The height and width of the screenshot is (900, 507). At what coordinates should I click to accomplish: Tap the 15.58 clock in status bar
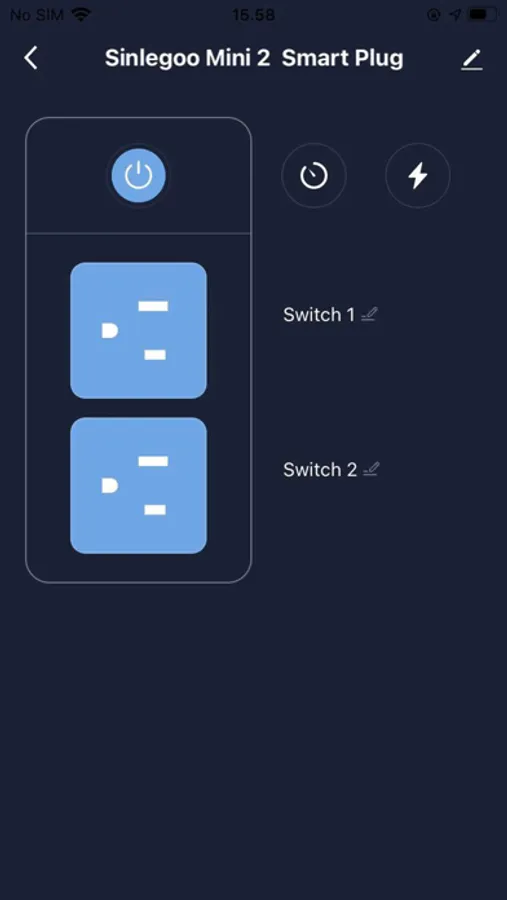253,14
